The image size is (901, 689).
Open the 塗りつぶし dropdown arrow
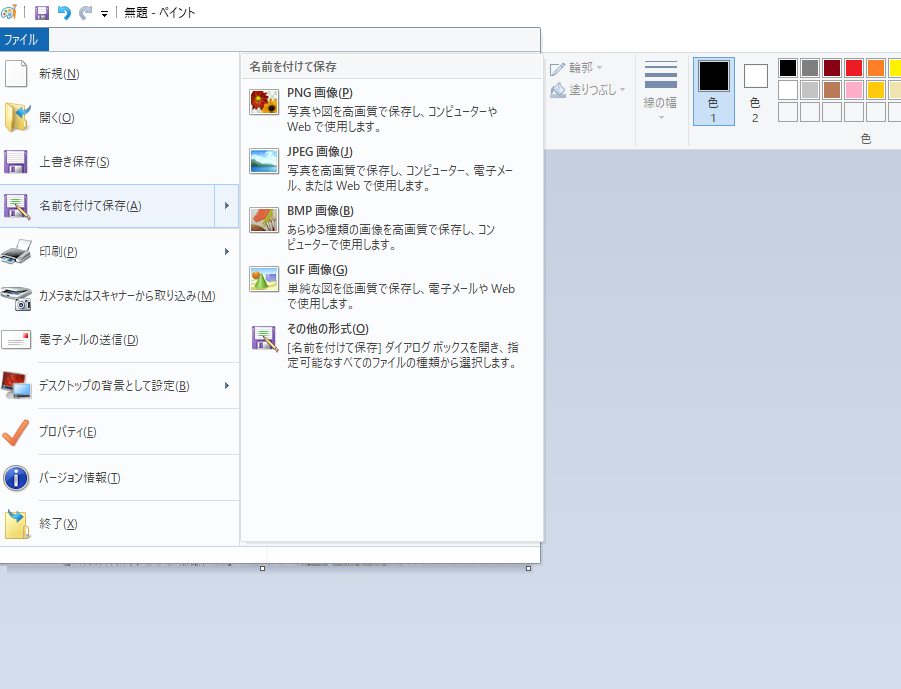coord(622,90)
